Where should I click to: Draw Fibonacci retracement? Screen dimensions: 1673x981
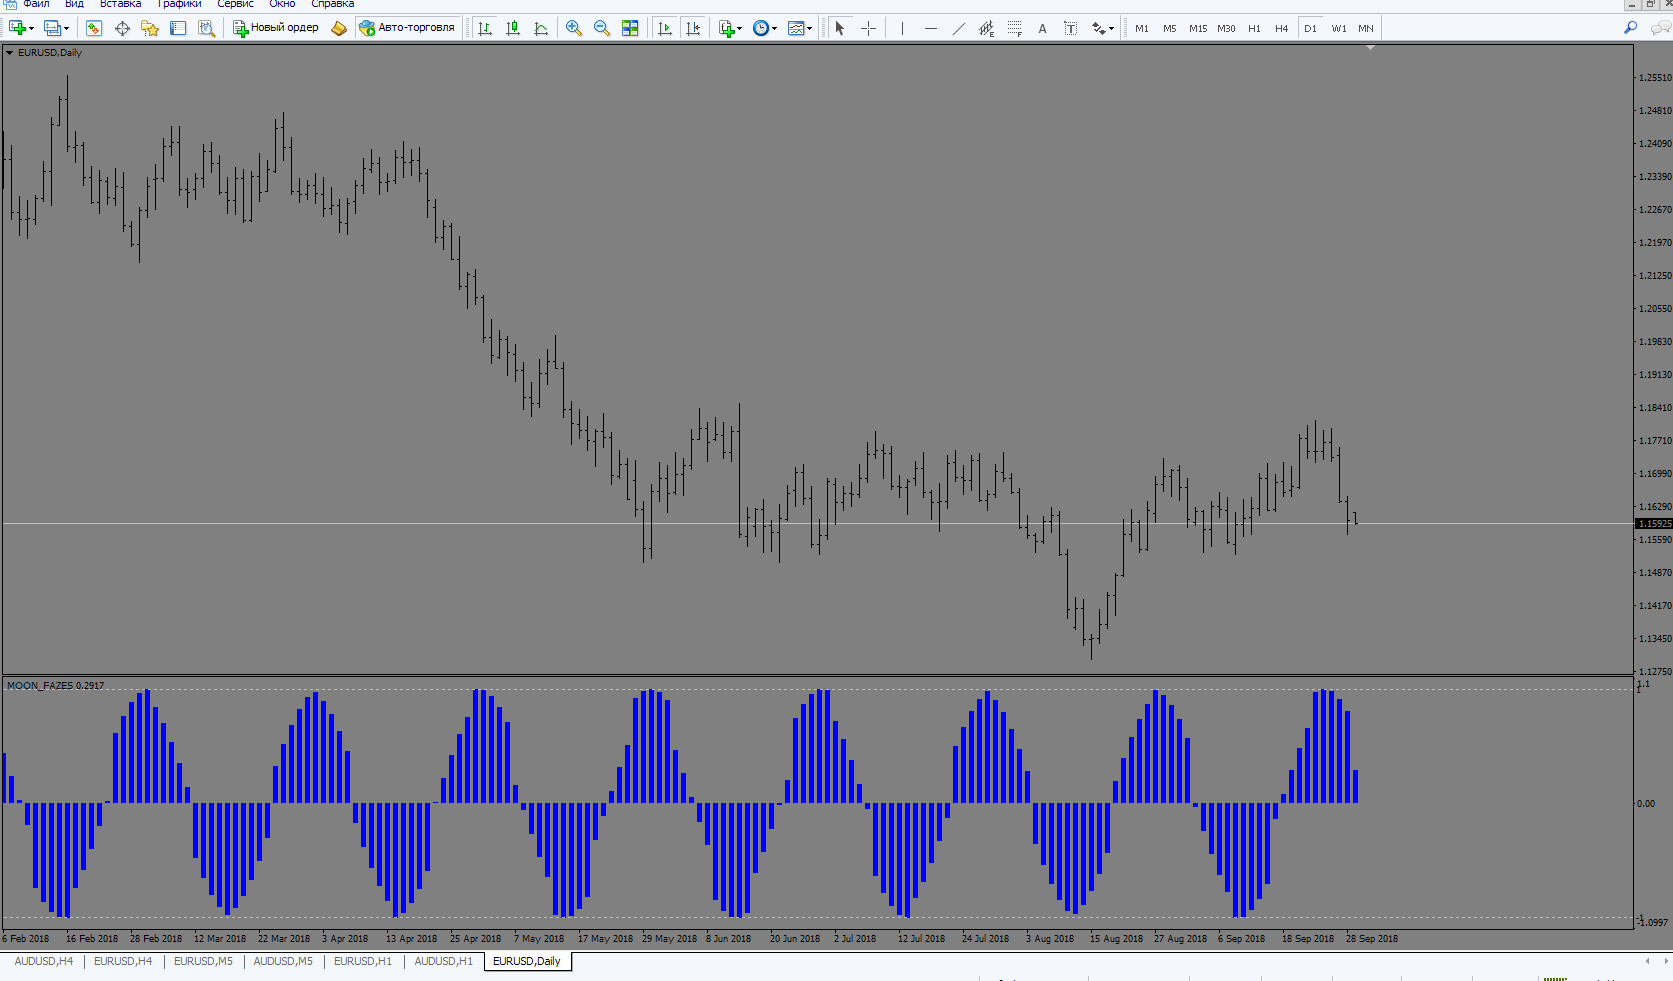pyautogui.click(x=1015, y=28)
